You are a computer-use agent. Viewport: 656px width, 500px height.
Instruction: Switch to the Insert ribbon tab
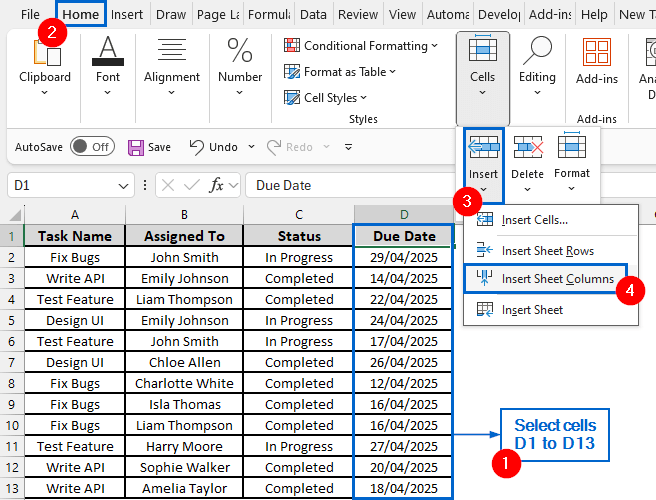127,15
